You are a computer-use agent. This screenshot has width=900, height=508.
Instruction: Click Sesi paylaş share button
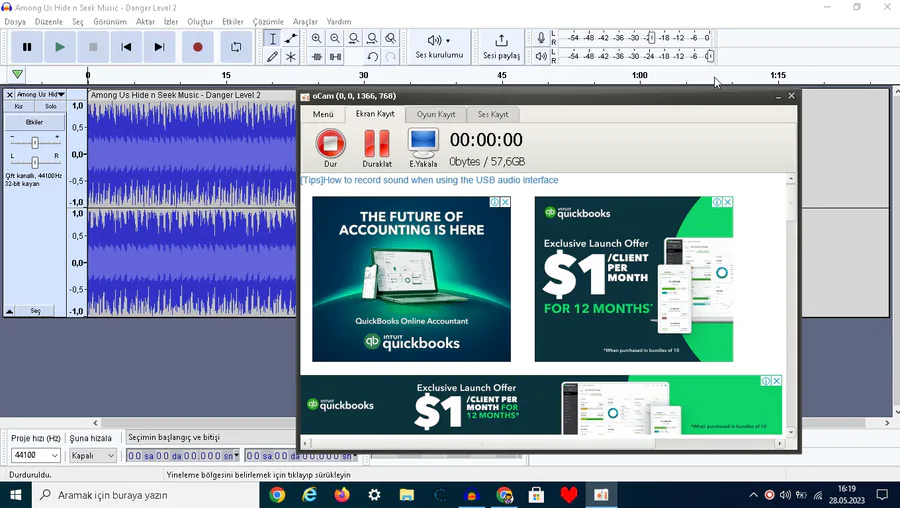[x=501, y=47]
